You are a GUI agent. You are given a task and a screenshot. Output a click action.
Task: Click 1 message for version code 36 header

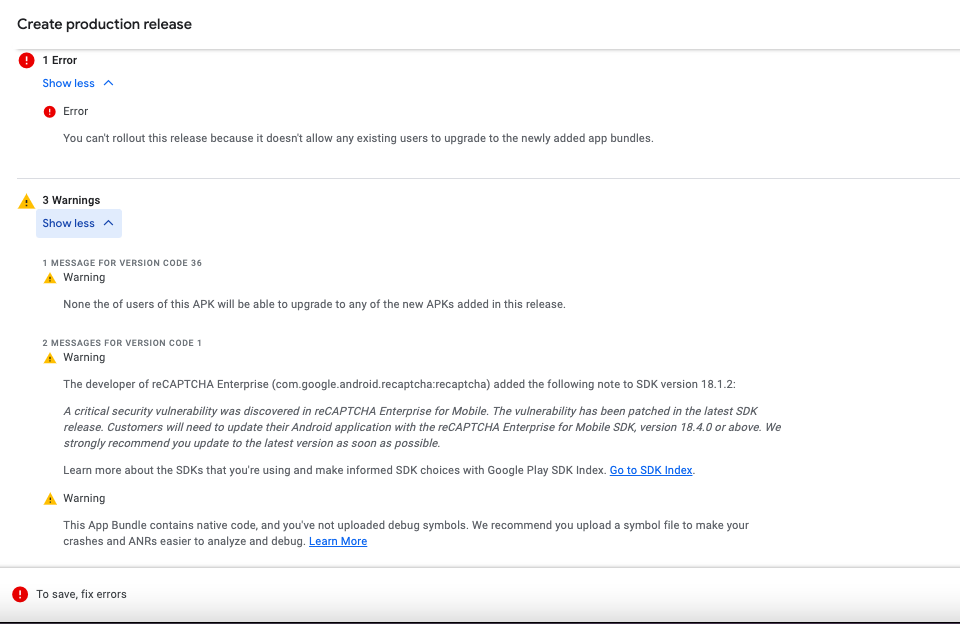(x=122, y=263)
